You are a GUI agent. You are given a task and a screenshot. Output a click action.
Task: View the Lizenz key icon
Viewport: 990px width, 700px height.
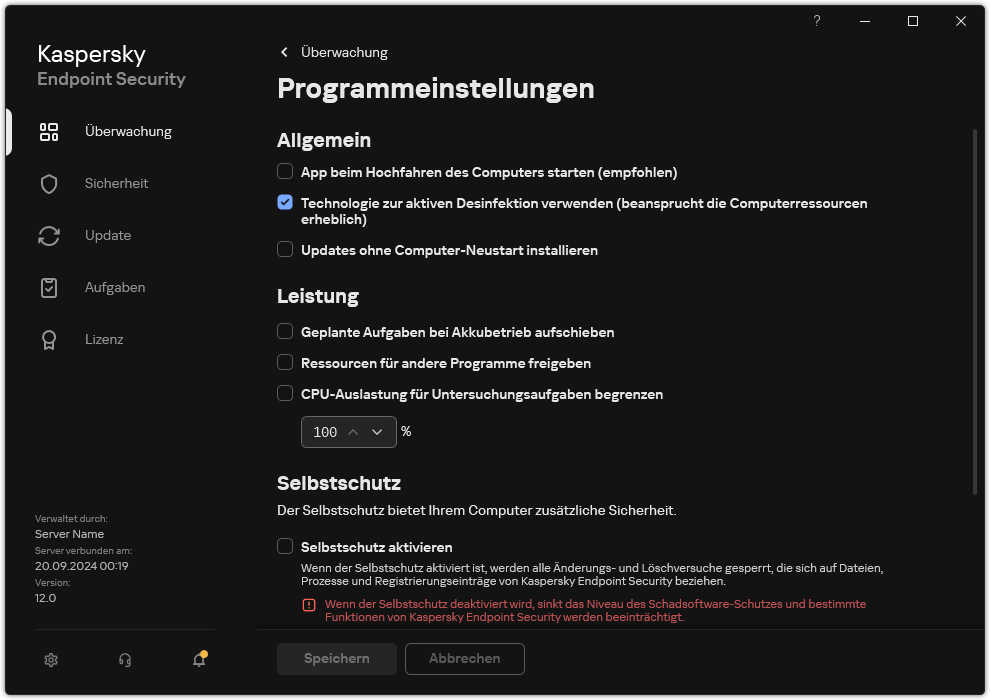[x=48, y=339]
